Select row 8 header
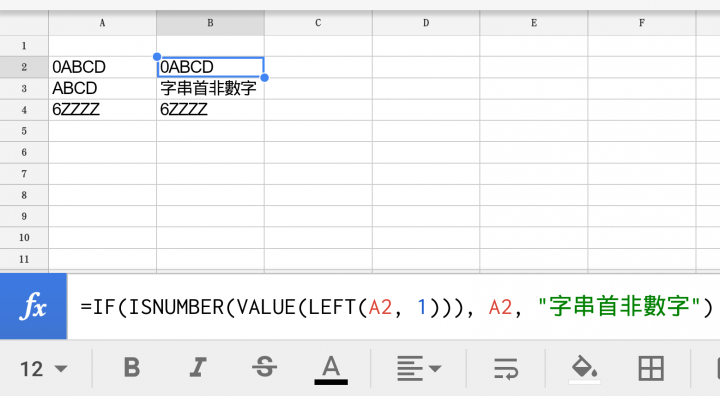Screen dimensions: 720x396 pyautogui.click(x=24, y=195)
